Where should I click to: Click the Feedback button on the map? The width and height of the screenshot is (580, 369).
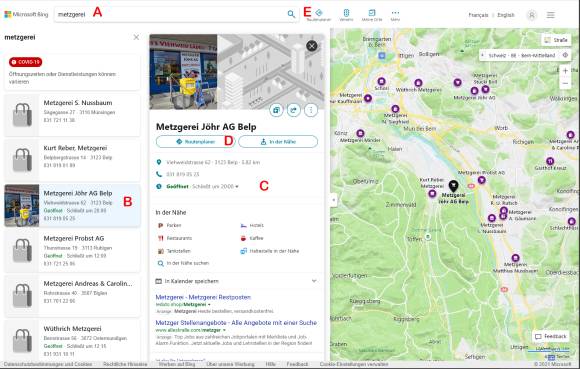(550, 336)
